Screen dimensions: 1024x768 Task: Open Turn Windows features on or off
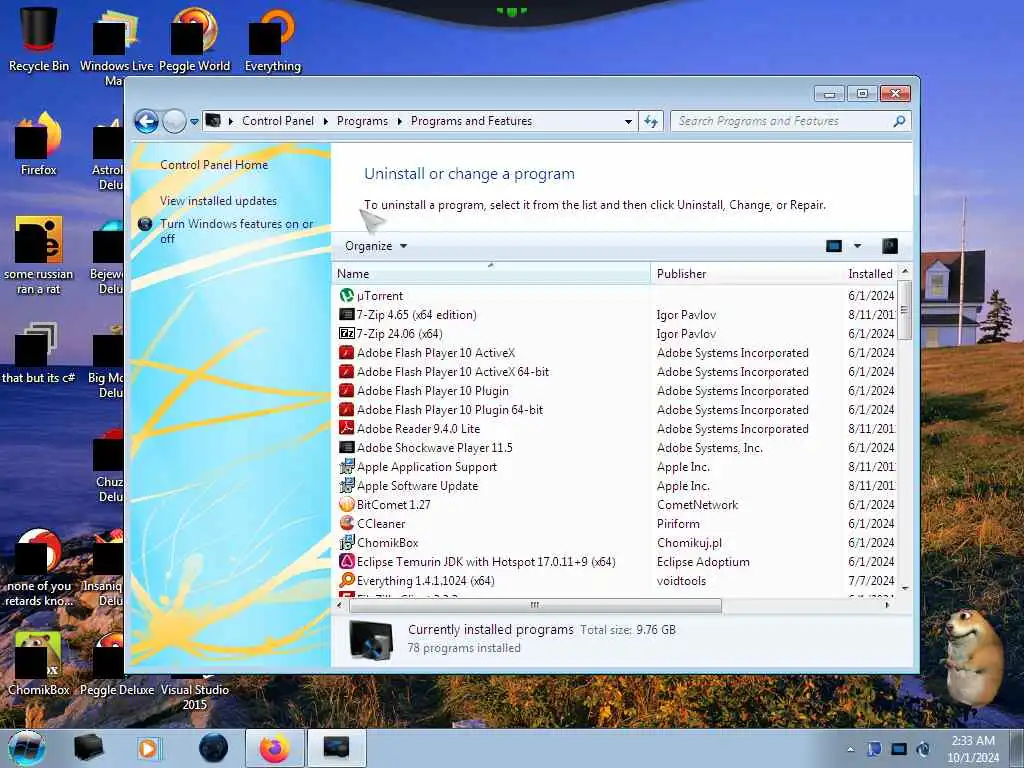[x=236, y=231]
